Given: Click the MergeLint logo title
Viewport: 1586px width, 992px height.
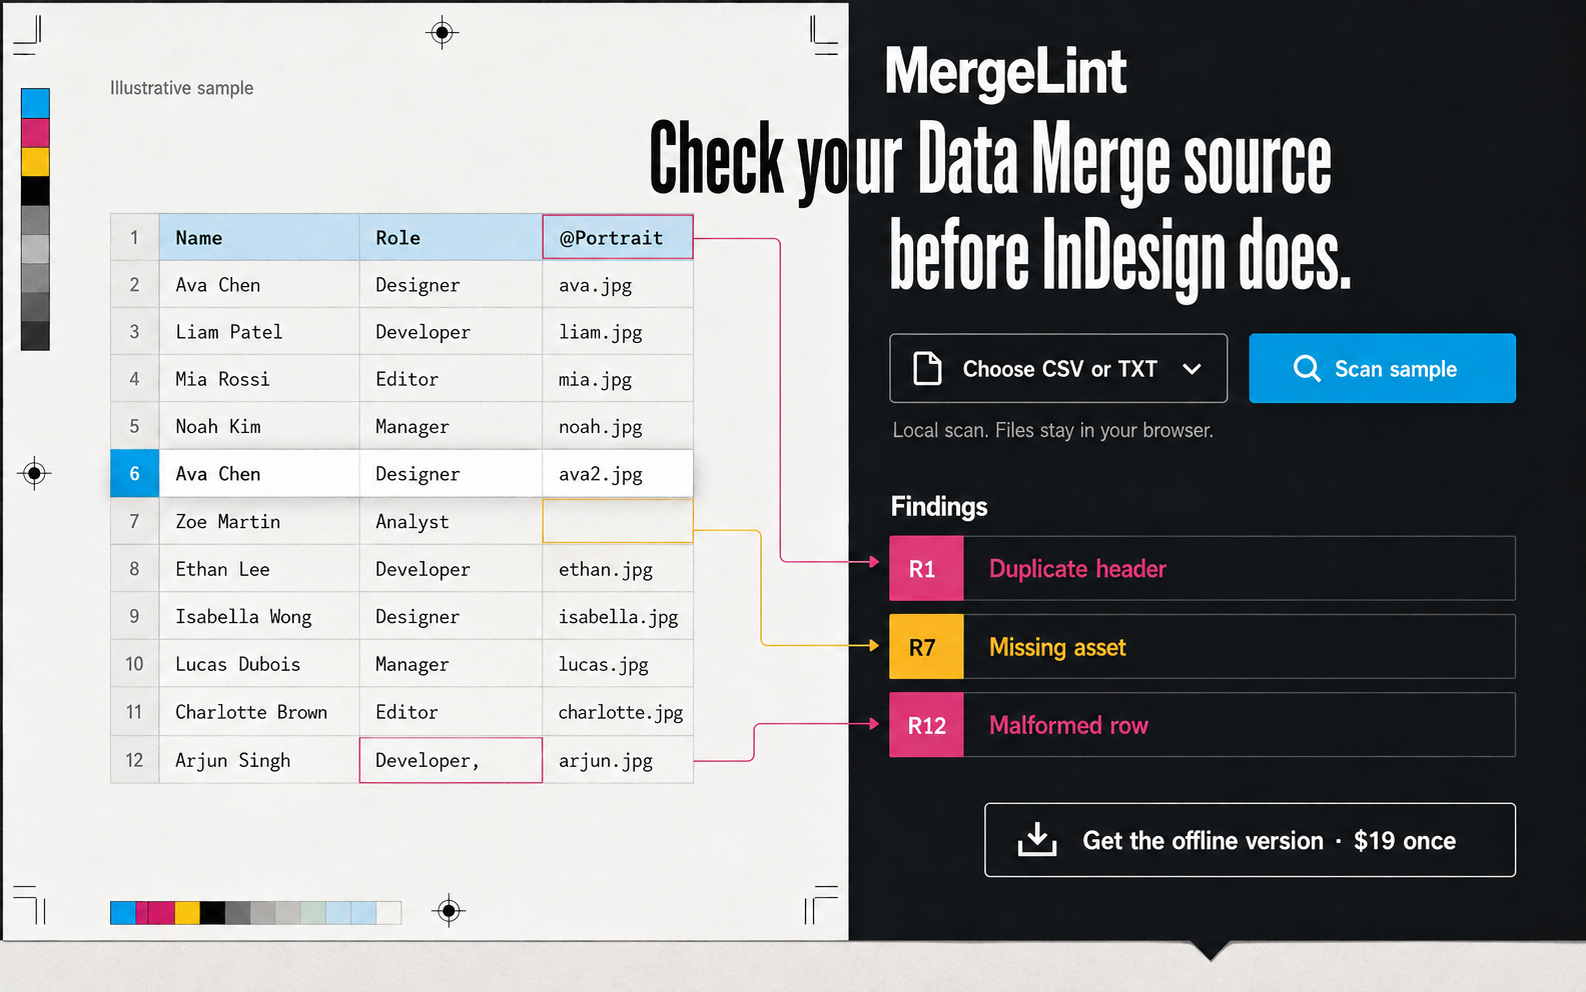Looking at the screenshot, I should click(1006, 71).
